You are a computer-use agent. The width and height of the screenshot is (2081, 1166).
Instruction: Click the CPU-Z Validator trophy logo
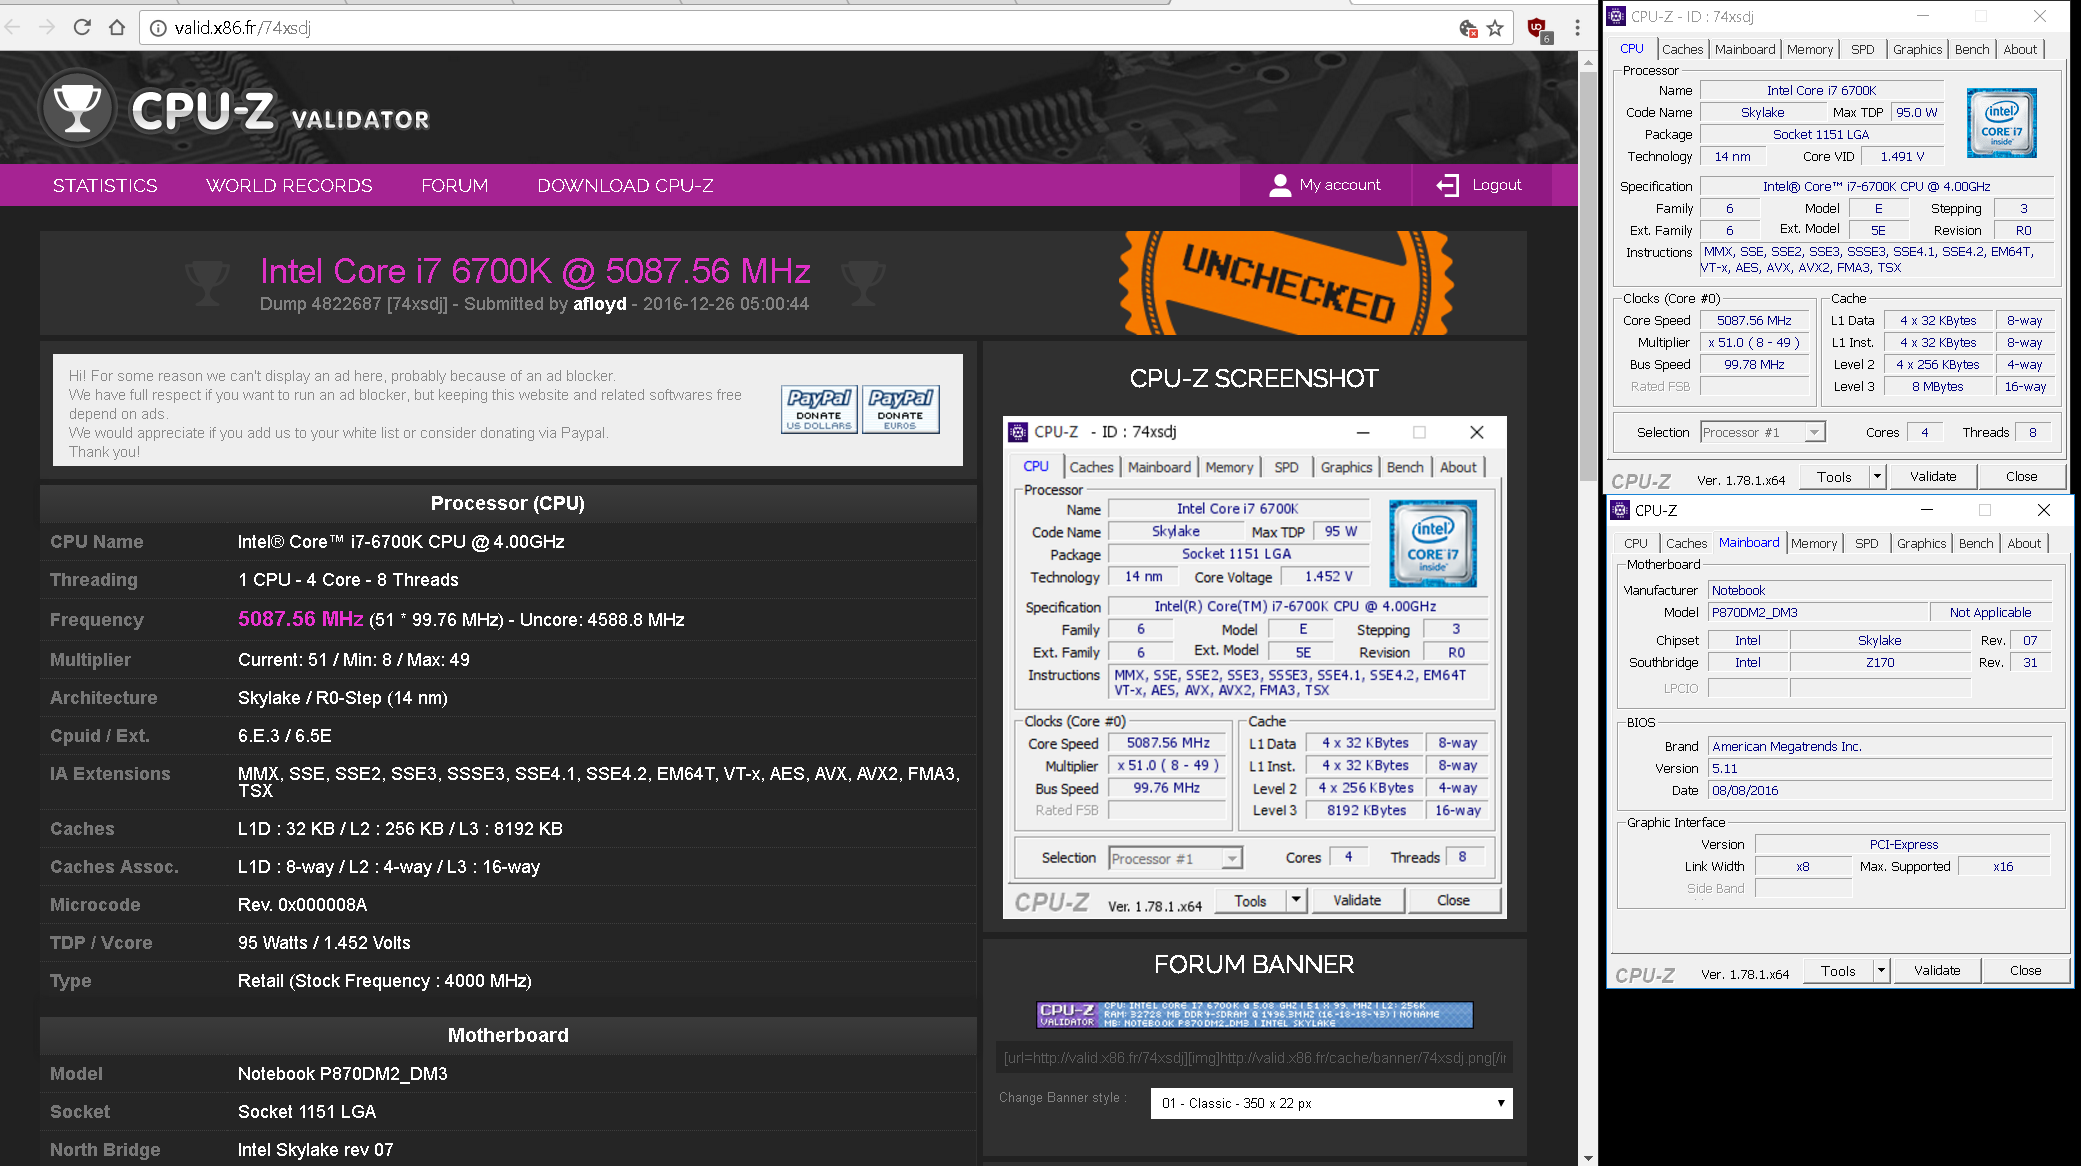(77, 107)
